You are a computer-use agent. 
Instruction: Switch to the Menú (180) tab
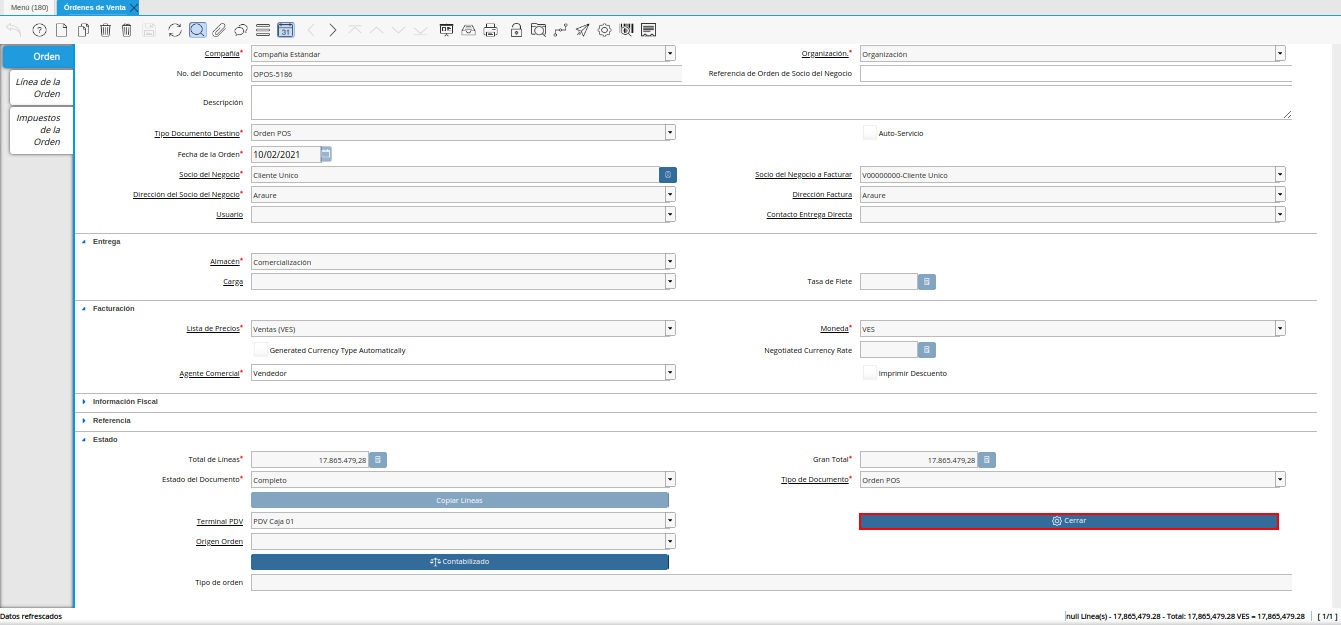click(29, 7)
